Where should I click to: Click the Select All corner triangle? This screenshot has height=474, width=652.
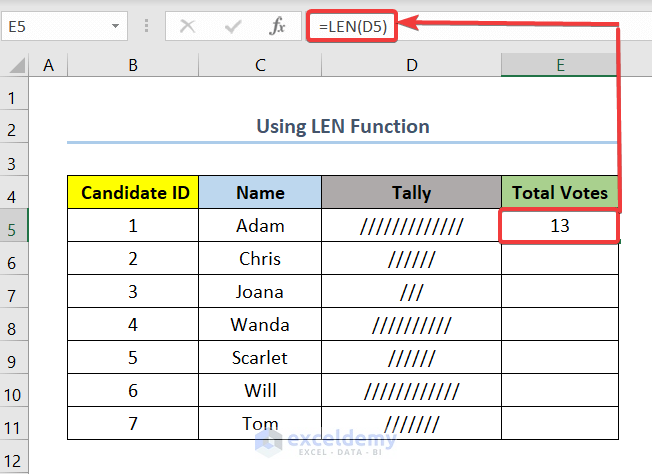(16, 66)
